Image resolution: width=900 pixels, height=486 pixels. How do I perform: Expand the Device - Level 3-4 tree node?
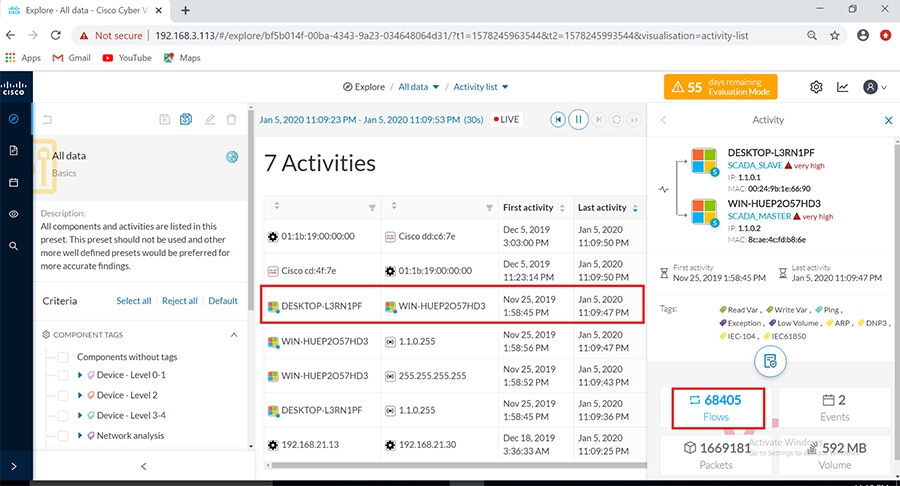[80, 415]
